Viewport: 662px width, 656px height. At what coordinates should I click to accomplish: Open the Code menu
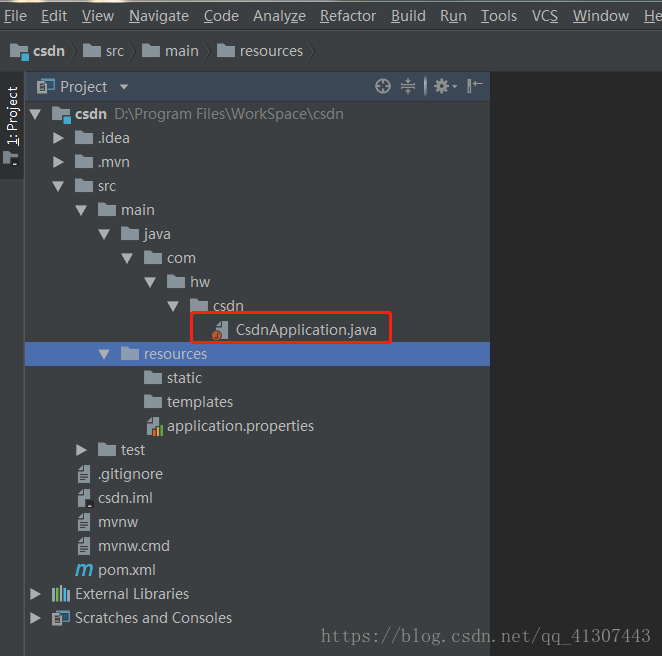(x=221, y=16)
